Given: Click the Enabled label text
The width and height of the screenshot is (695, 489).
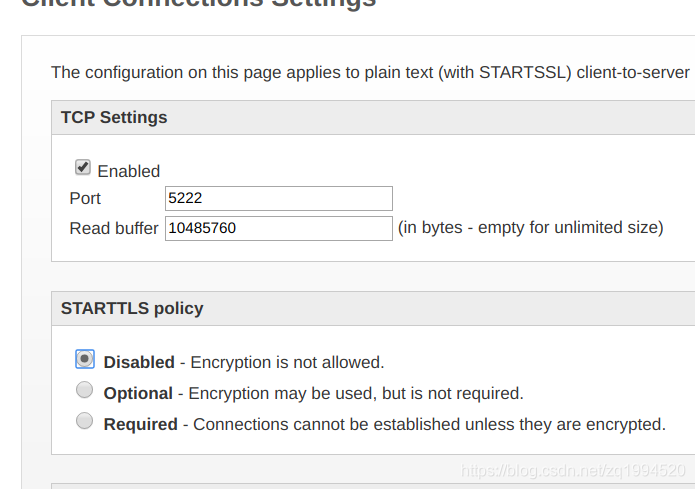Looking at the screenshot, I should [129, 171].
